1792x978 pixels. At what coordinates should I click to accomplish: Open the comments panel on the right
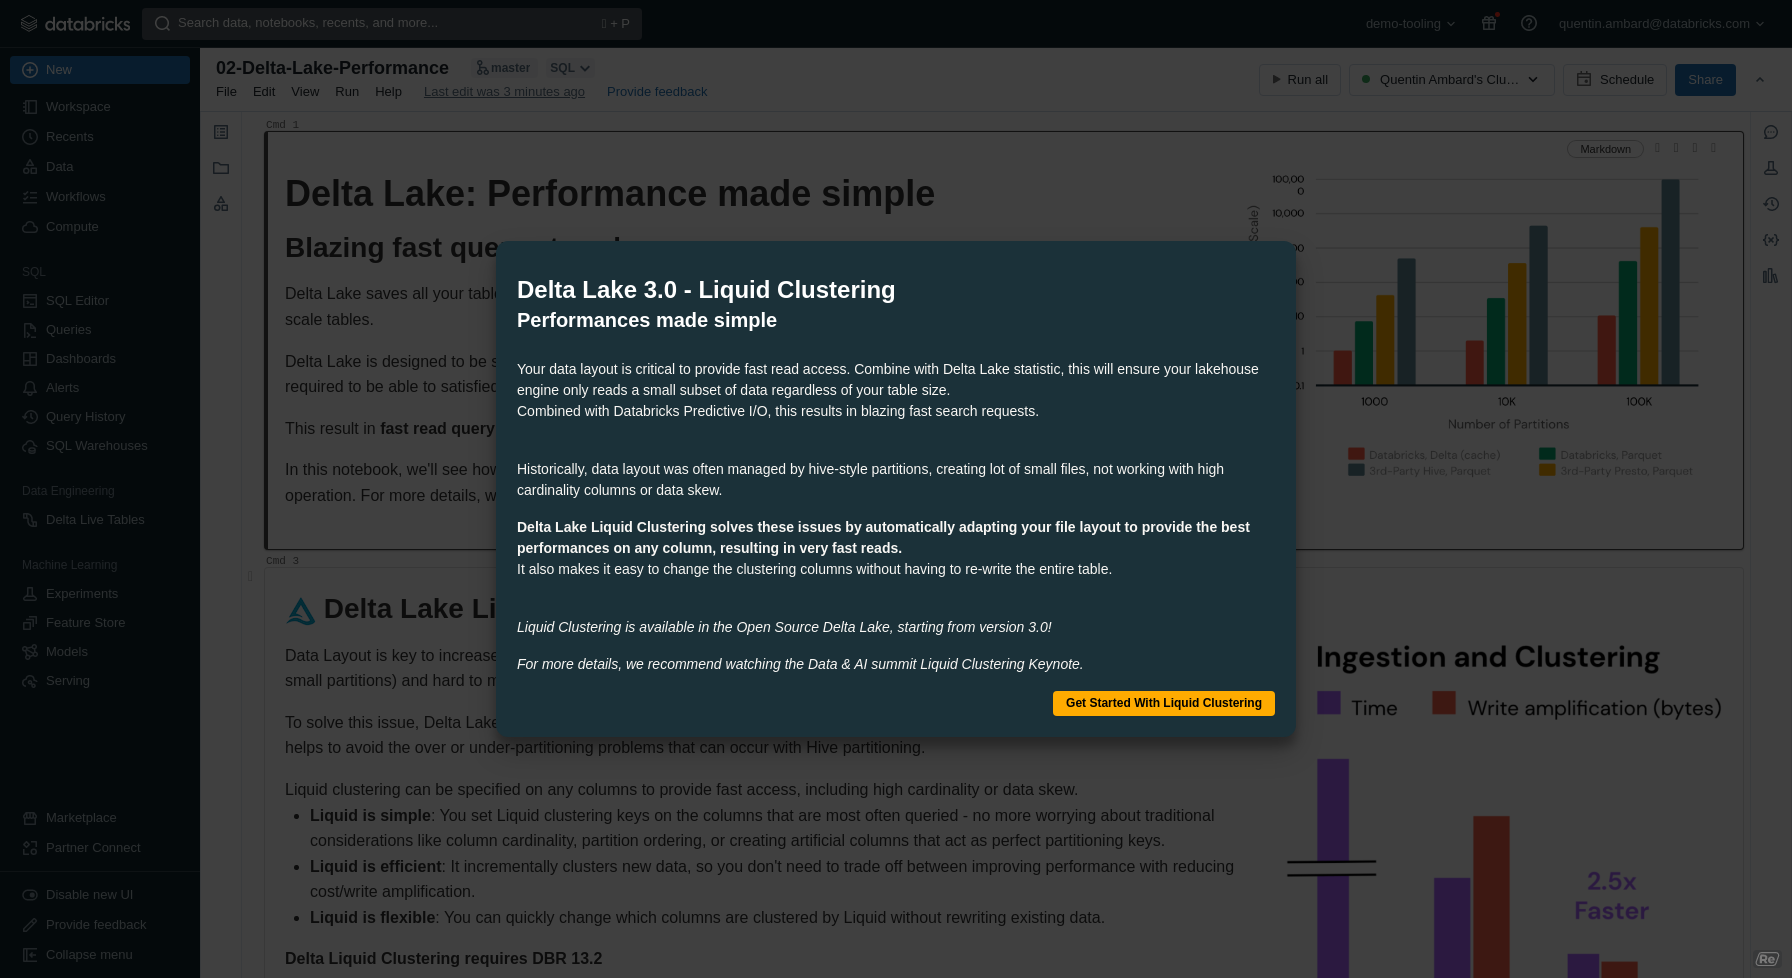tap(1771, 132)
